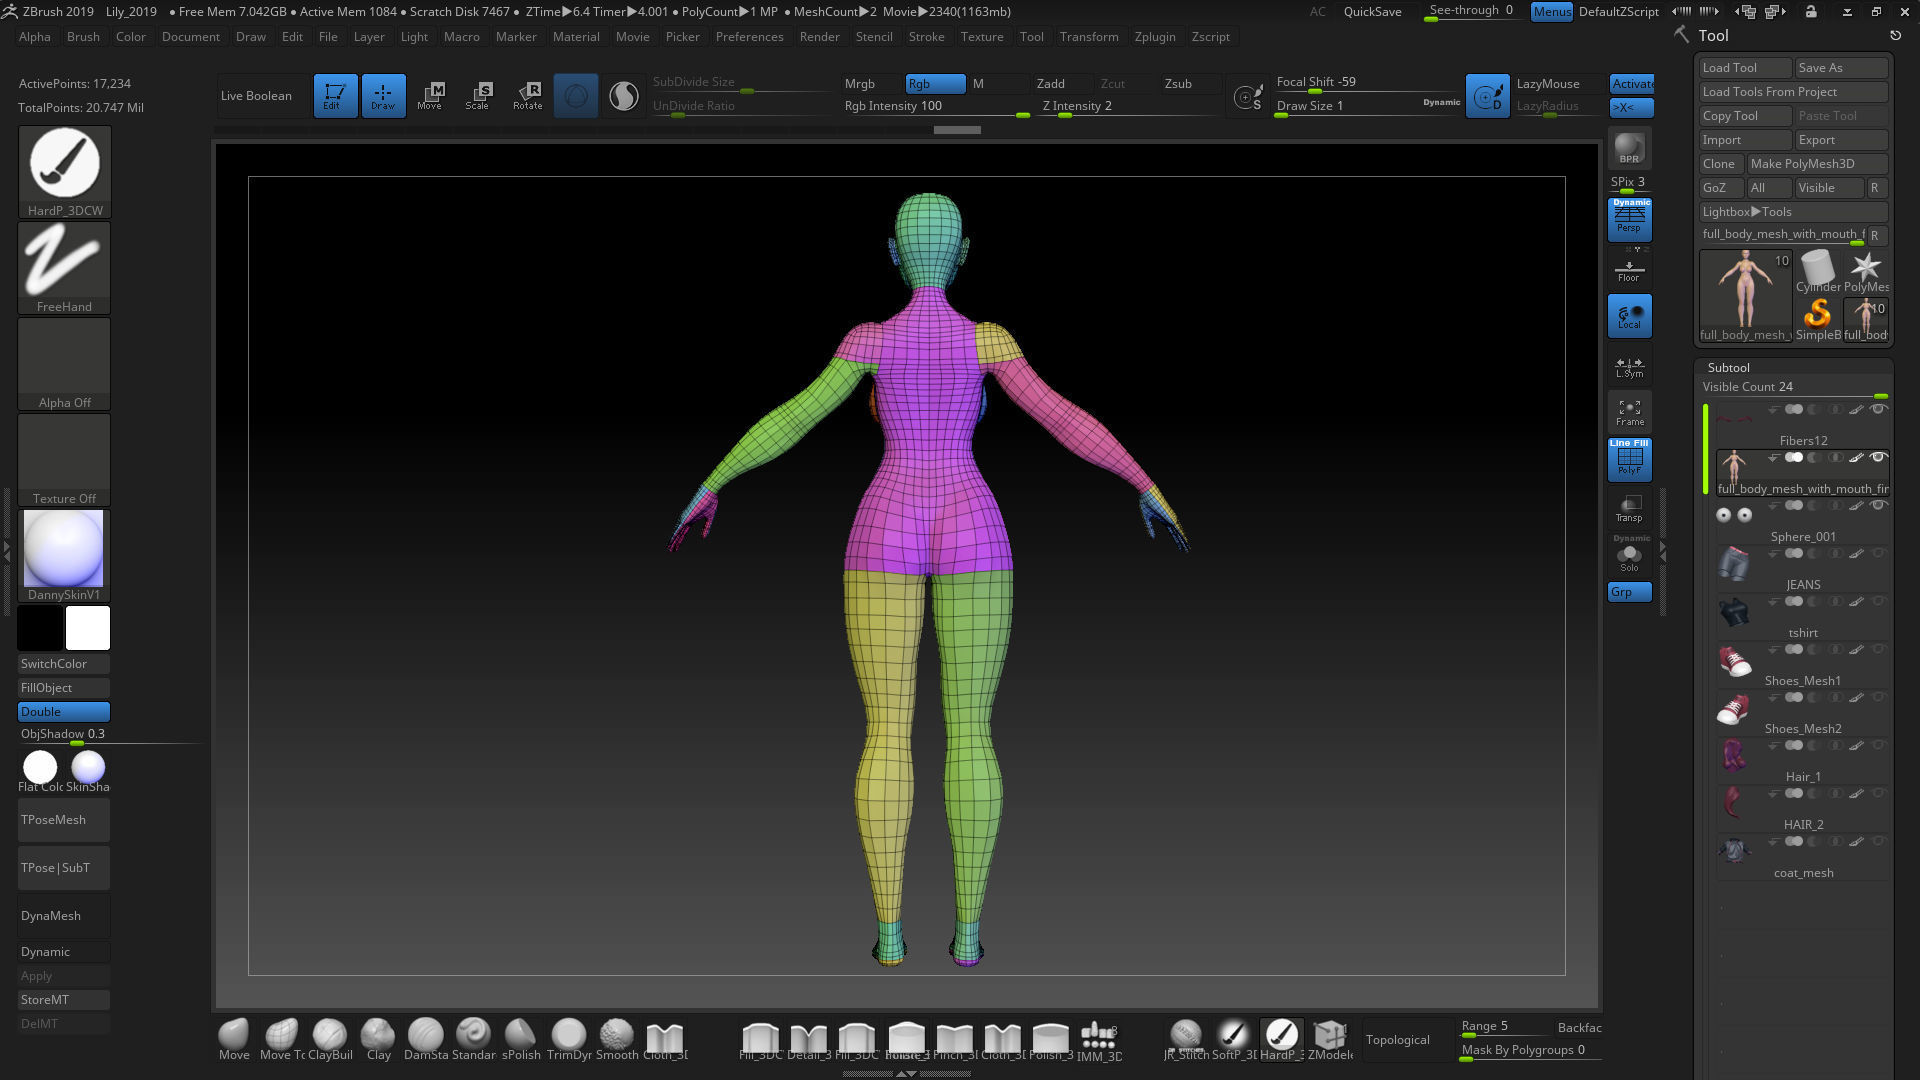
Task: Adjust the Rgb Intensity slider
Action: point(936,107)
